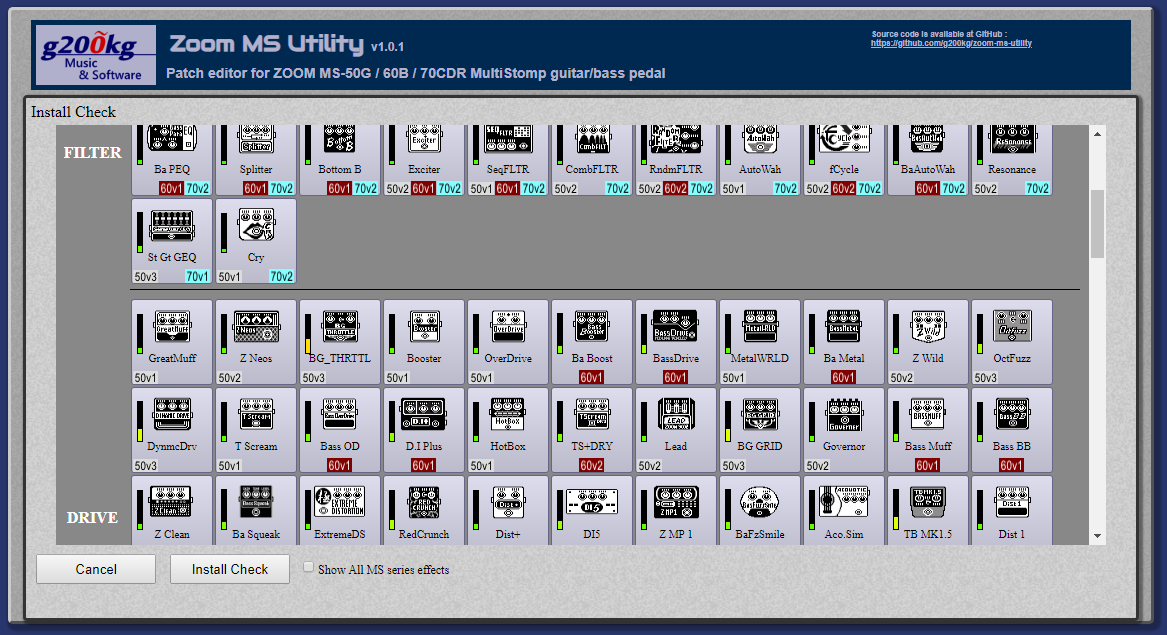1167x635 pixels.
Task: Choose the Bass OD effect
Action: pos(340,430)
